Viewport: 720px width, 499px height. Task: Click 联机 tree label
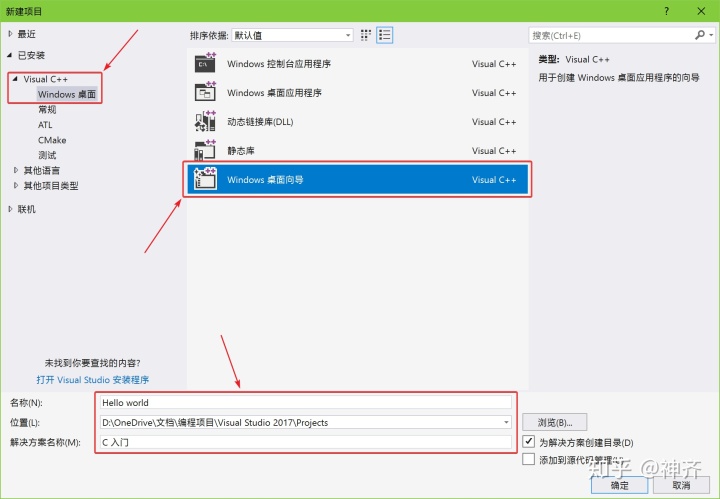27,209
